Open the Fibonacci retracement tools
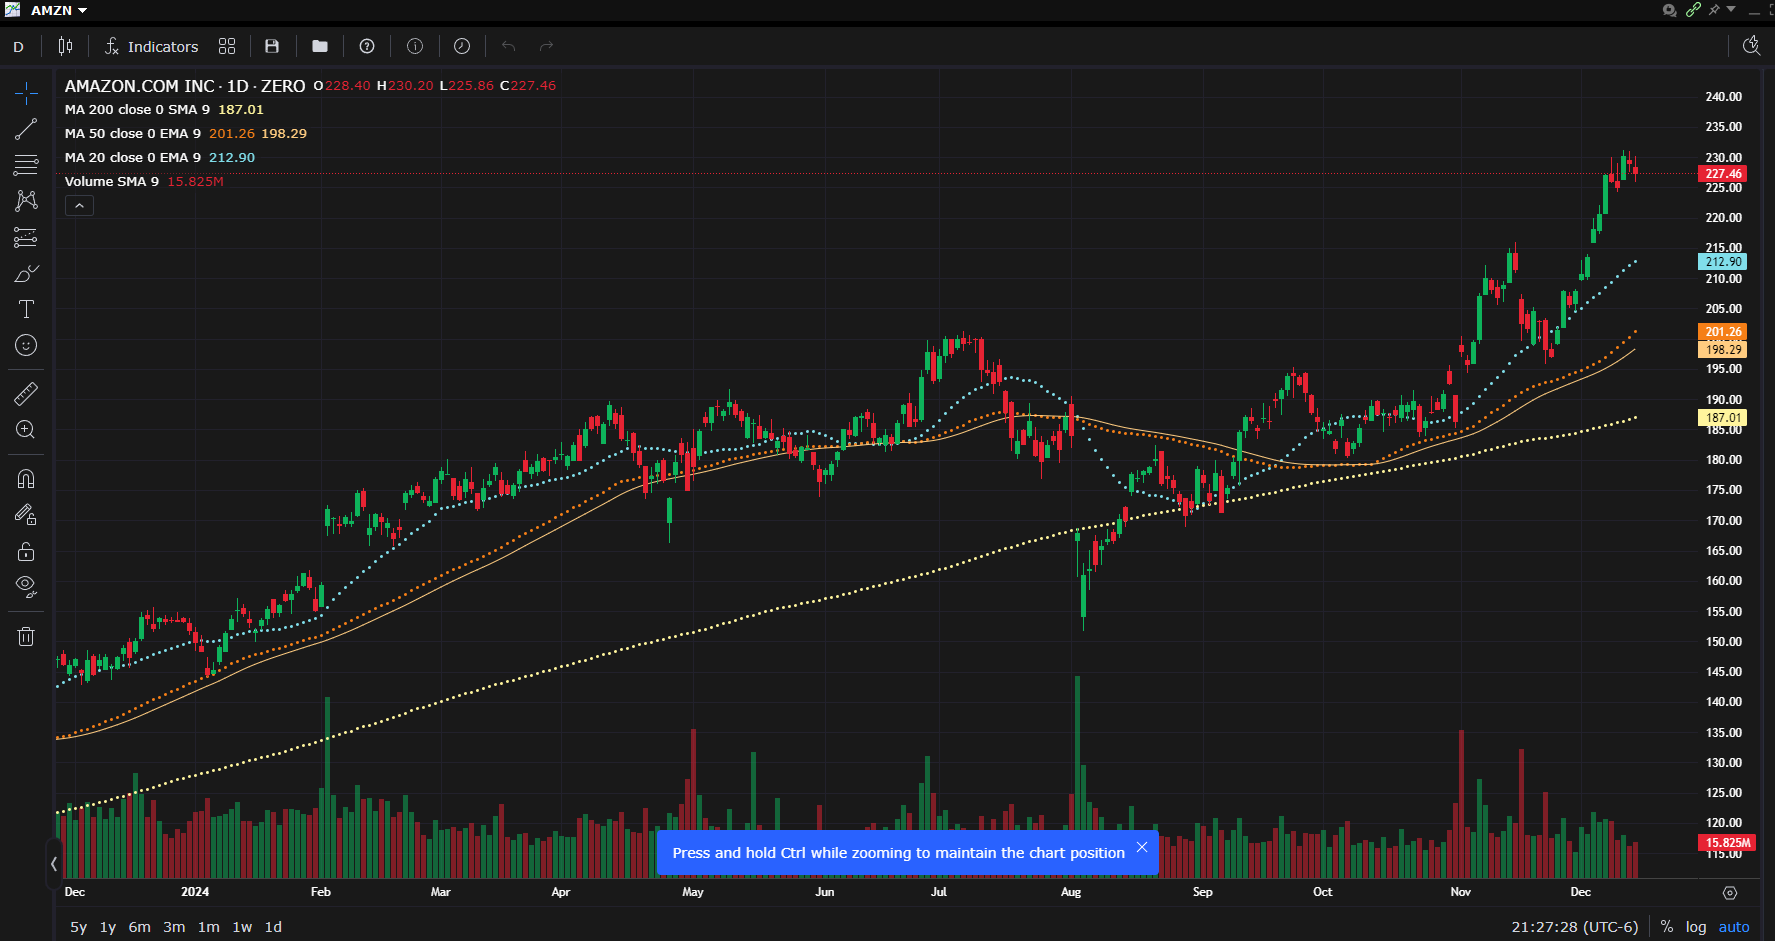The height and width of the screenshot is (941, 1775). pyautogui.click(x=26, y=165)
